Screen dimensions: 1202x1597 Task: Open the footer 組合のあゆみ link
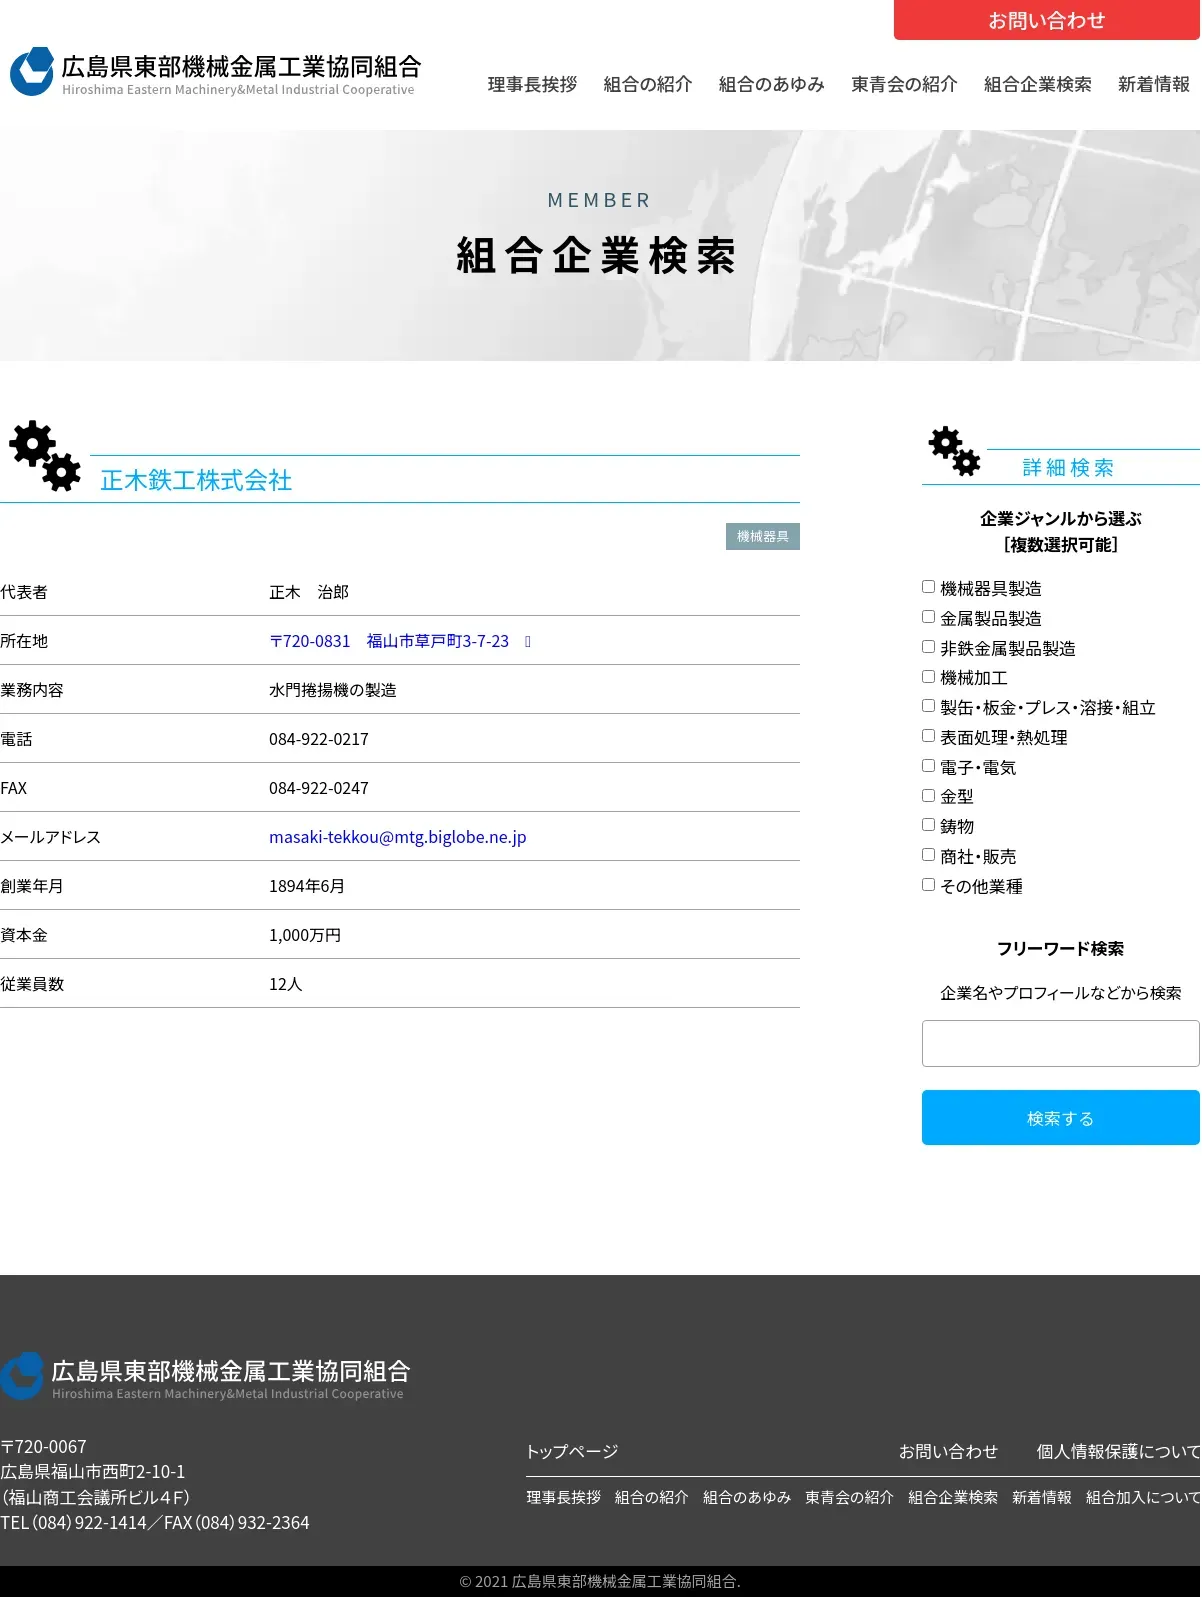(x=747, y=1497)
